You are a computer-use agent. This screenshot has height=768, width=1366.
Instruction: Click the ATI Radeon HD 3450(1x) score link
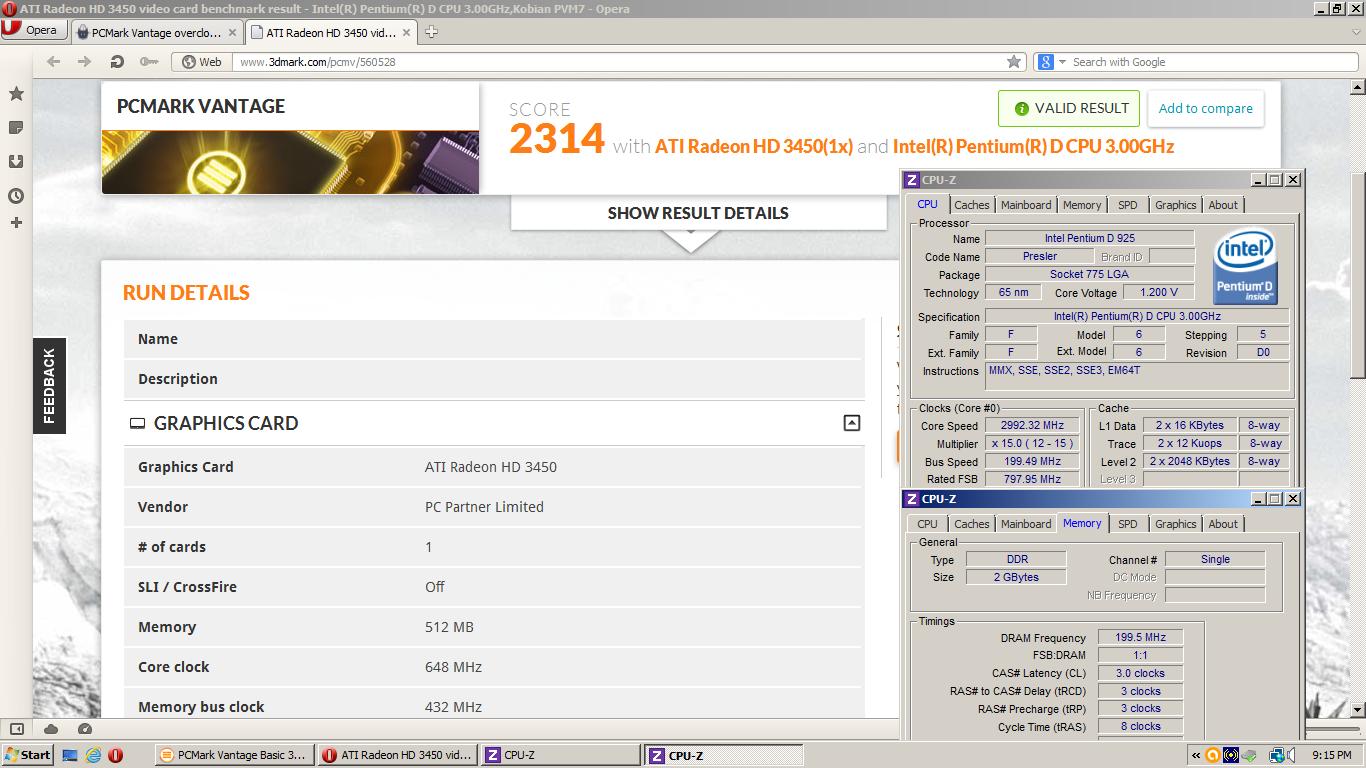pyautogui.click(x=754, y=147)
